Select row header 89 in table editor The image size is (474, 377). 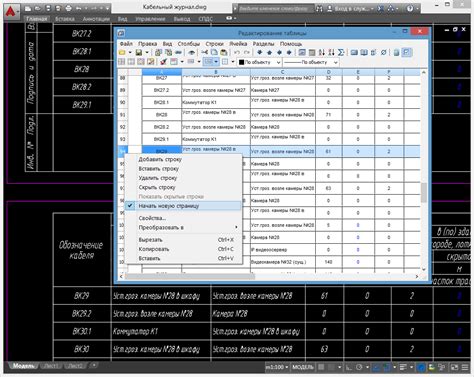[x=123, y=90]
